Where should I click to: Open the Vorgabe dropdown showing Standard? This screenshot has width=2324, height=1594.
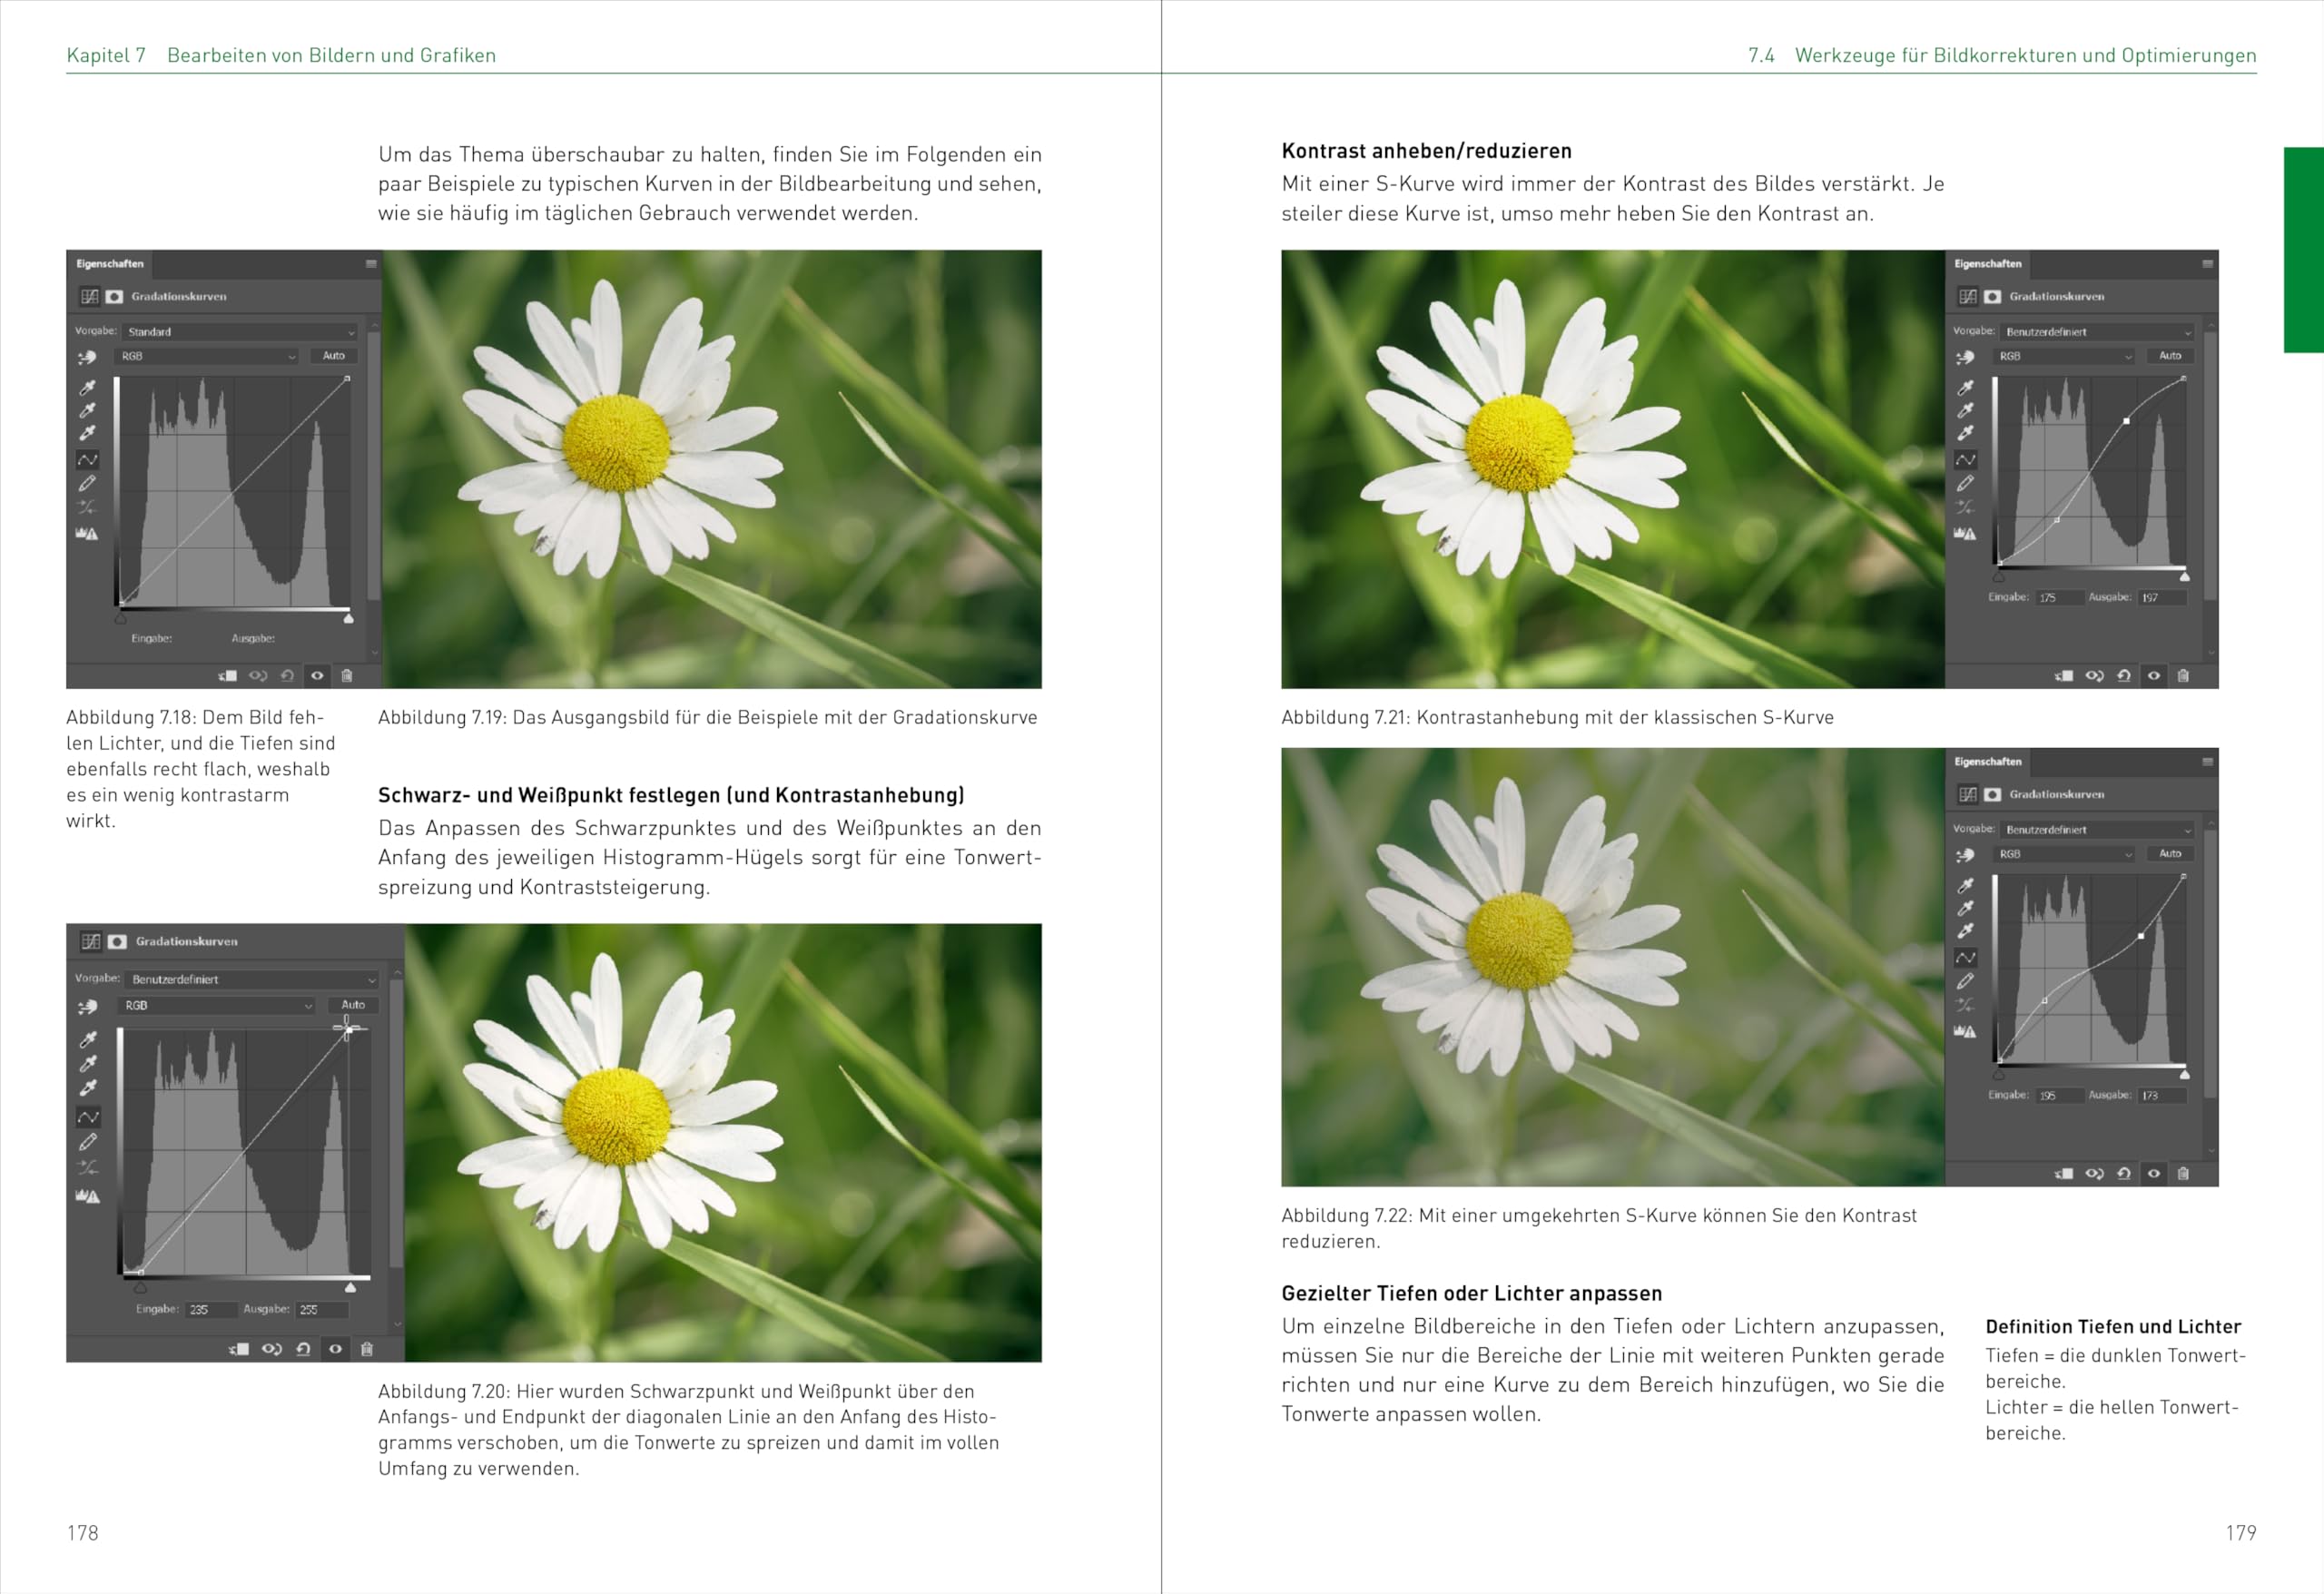tap(240, 331)
